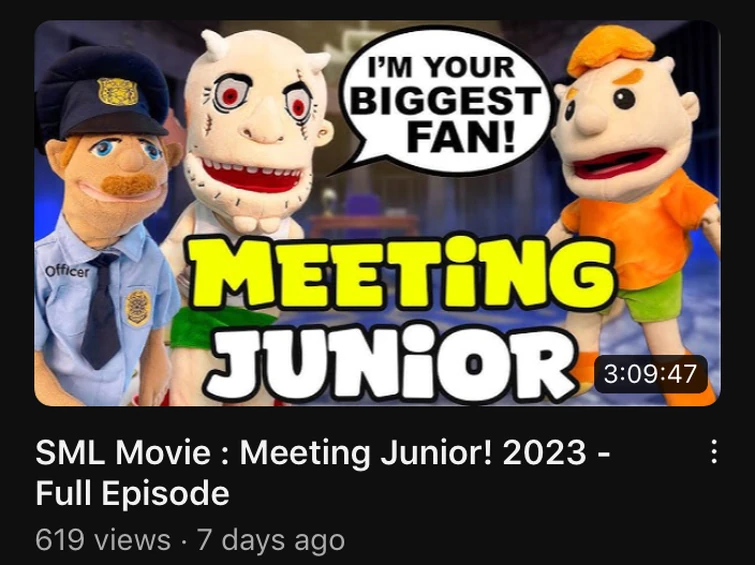Click the police officer puppet in thumbnail
Image resolution: width=755 pixels, height=565 pixels.
(x=104, y=226)
